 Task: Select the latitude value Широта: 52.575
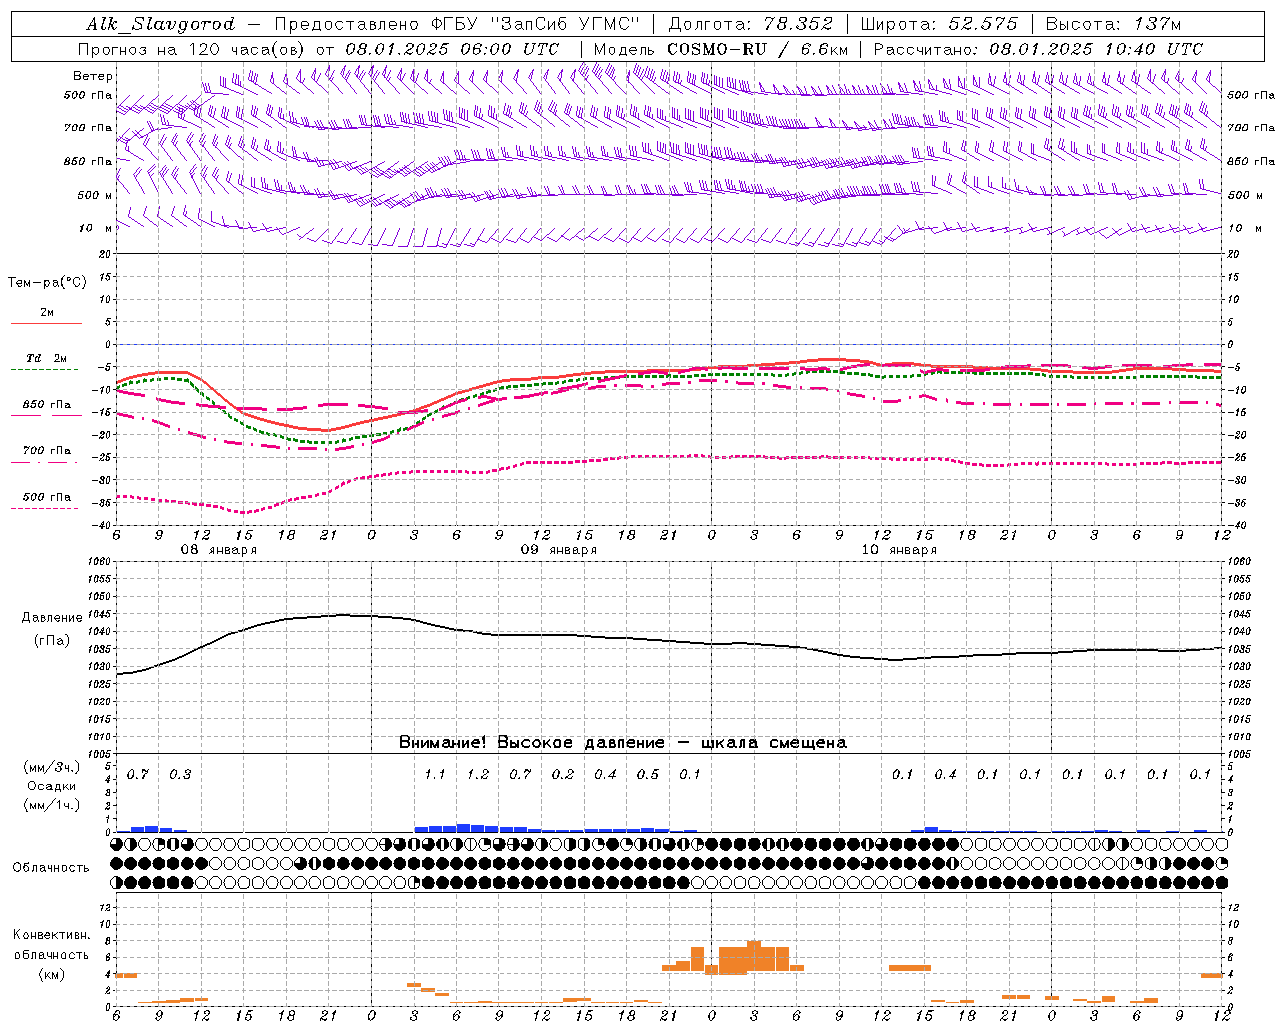pyautogui.click(x=938, y=24)
